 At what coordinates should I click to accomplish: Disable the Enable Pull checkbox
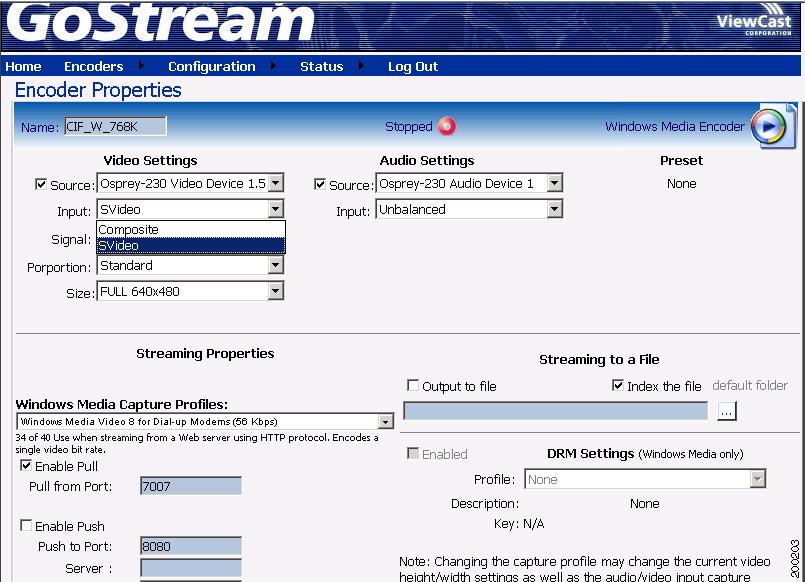pyautogui.click(x=26, y=465)
